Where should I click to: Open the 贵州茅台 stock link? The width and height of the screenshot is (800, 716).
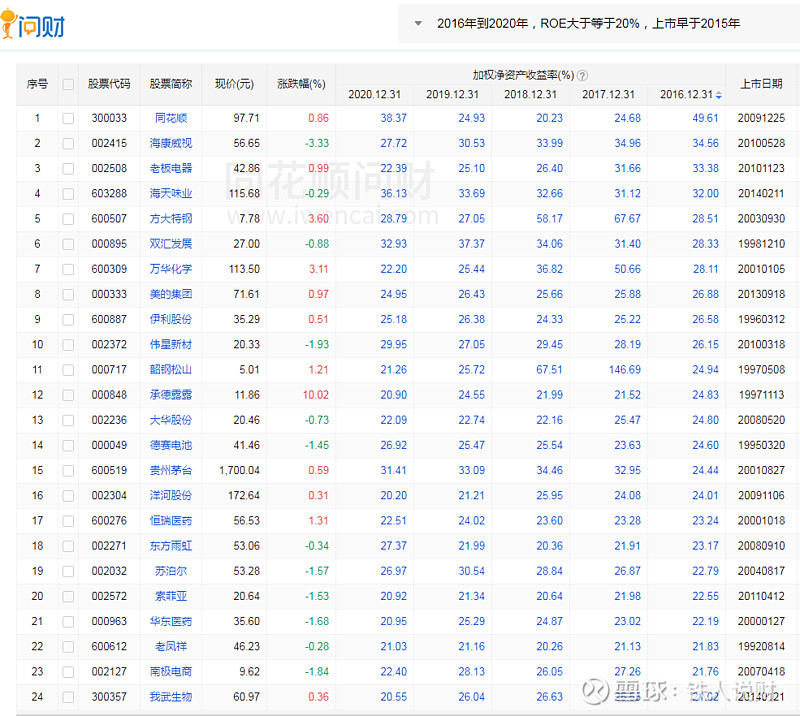[x=171, y=470]
